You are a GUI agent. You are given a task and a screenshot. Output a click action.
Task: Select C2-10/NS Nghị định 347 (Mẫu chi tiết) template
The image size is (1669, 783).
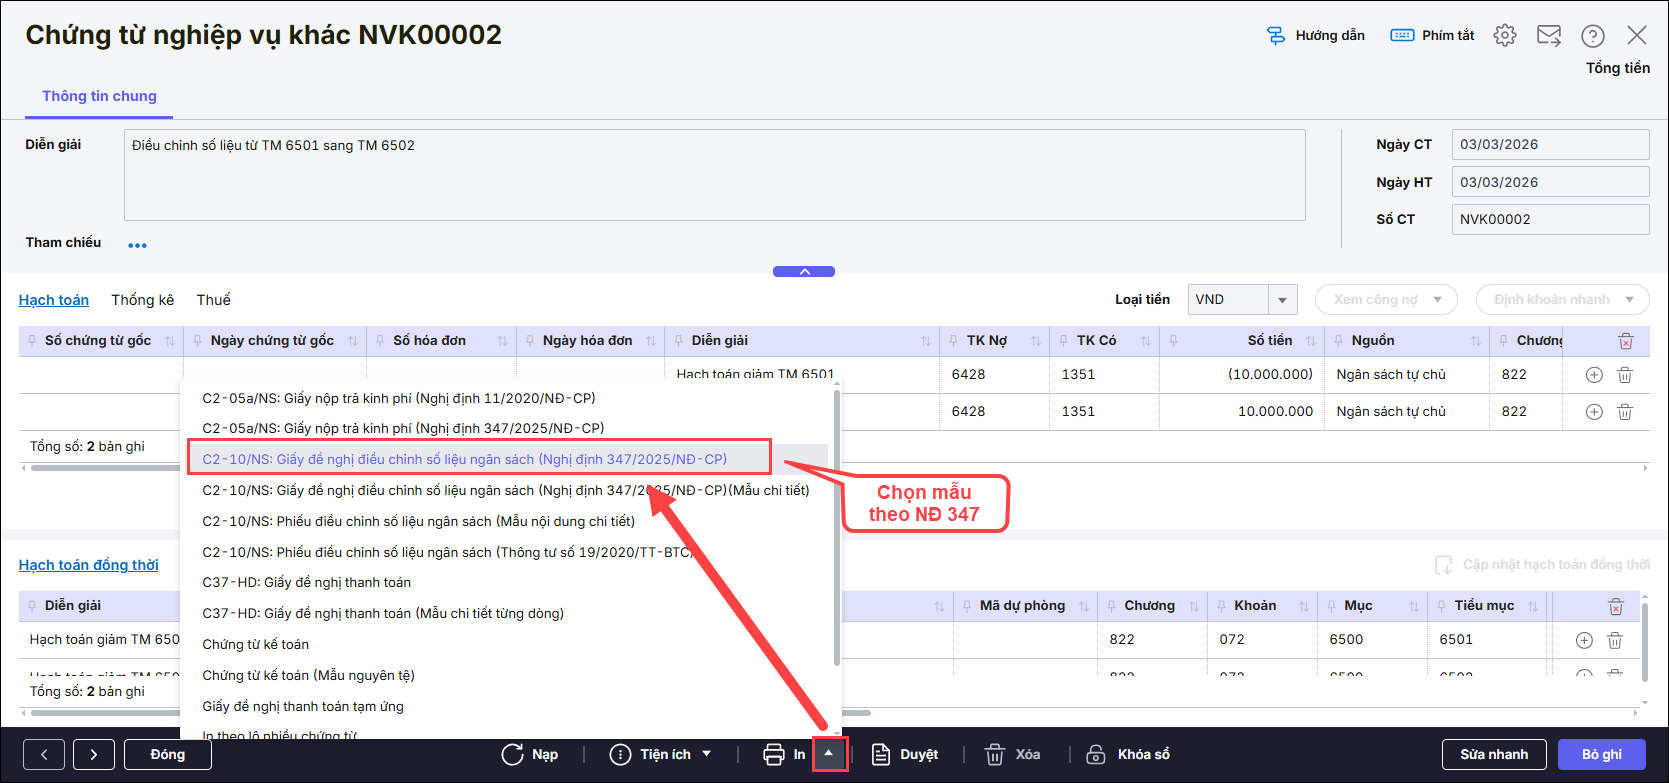(508, 490)
